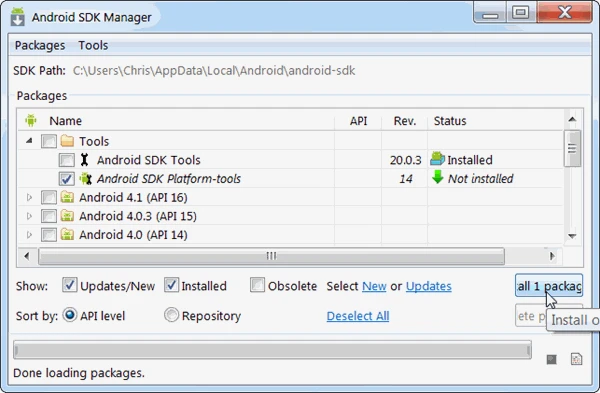The height and width of the screenshot is (393, 600).
Task: Click the green Android icon in Name header
Action: (x=31, y=121)
